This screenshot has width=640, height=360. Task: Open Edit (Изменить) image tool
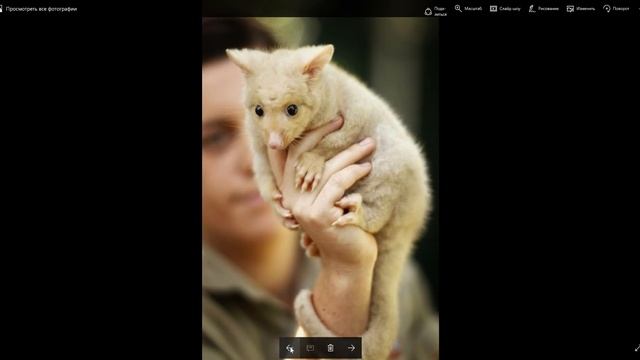click(x=581, y=9)
